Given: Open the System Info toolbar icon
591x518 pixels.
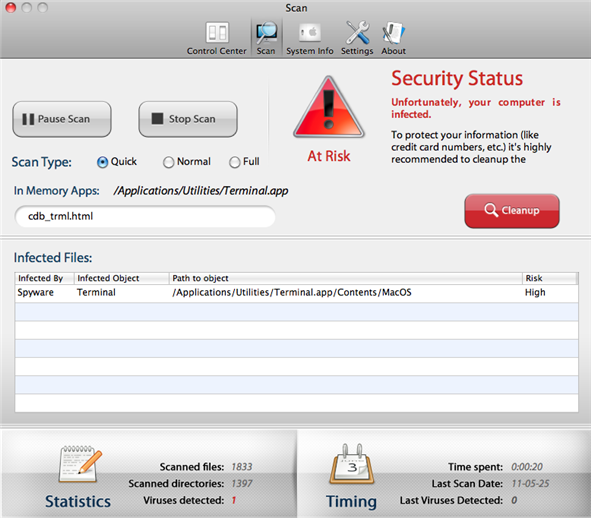Looking at the screenshot, I should [x=309, y=33].
